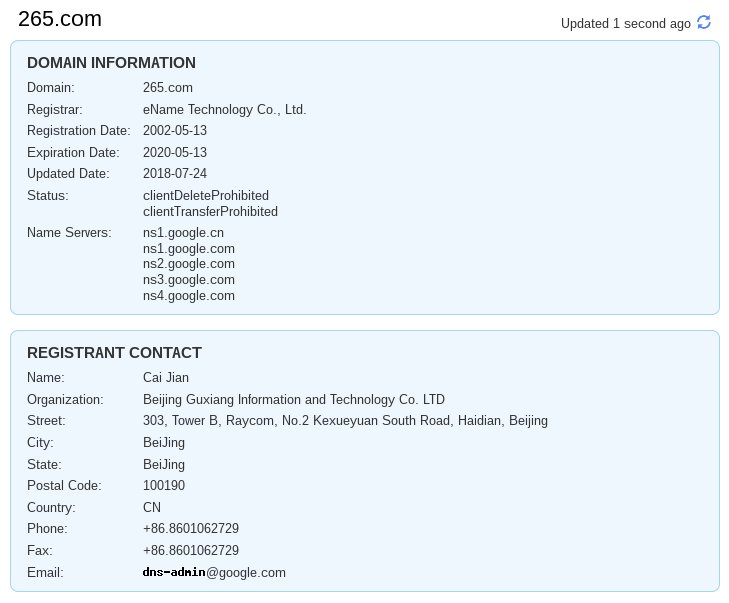This screenshot has width=729, height=603.
Task: Click the refresh icon beside Updated
Action: 704,22
